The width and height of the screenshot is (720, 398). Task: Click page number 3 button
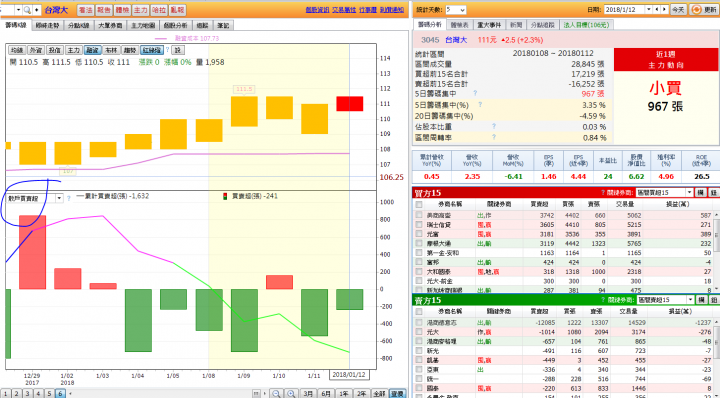coord(27,393)
